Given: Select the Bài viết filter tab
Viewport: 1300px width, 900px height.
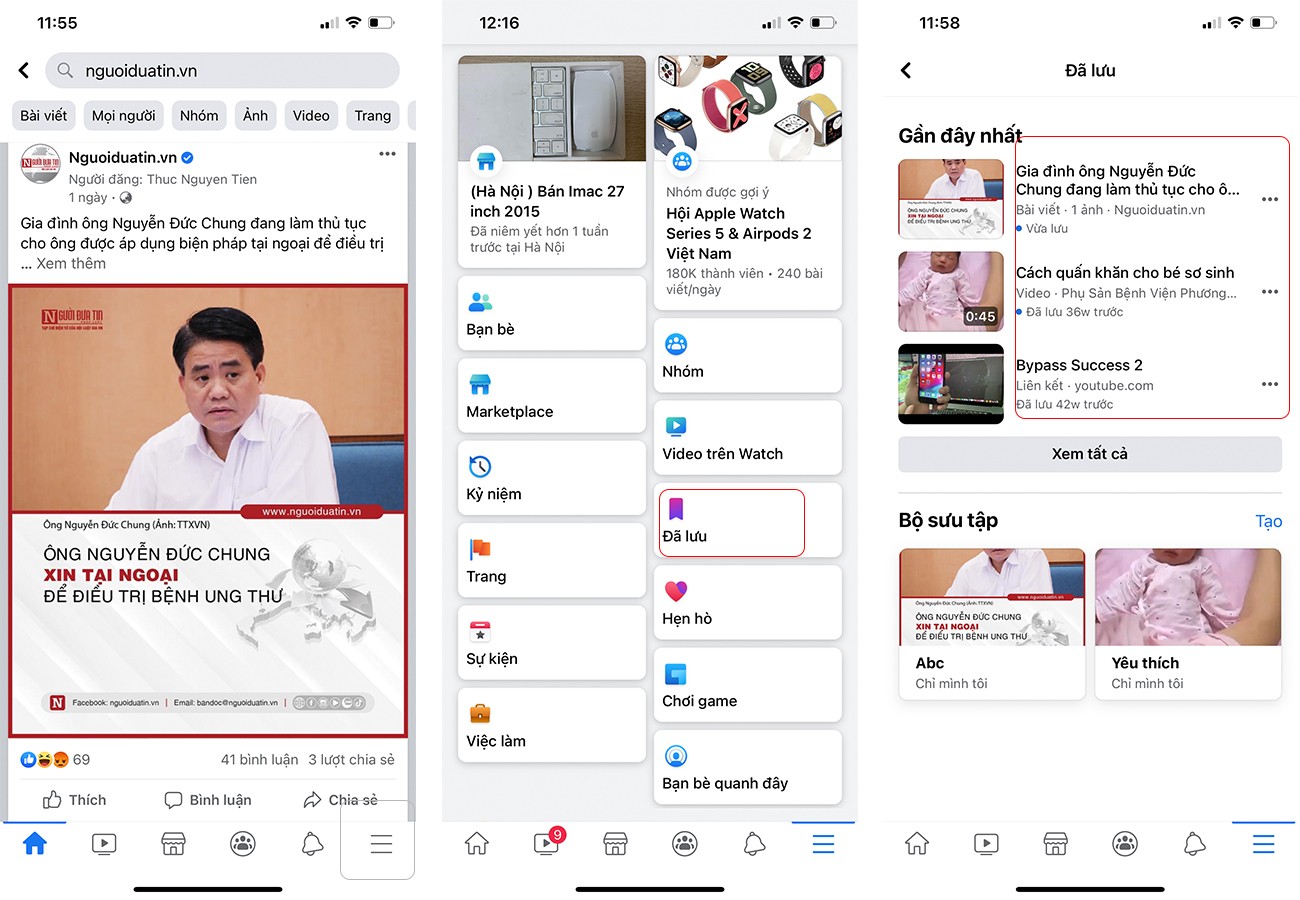Looking at the screenshot, I should [x=44, y=115].
